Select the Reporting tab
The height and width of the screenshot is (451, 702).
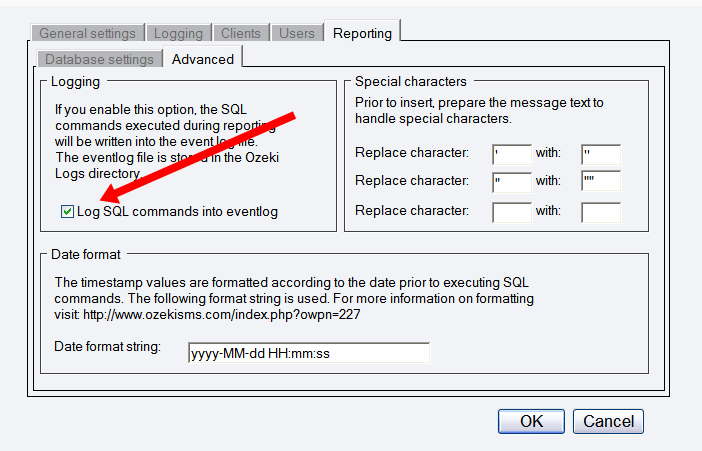coord(362,33)
